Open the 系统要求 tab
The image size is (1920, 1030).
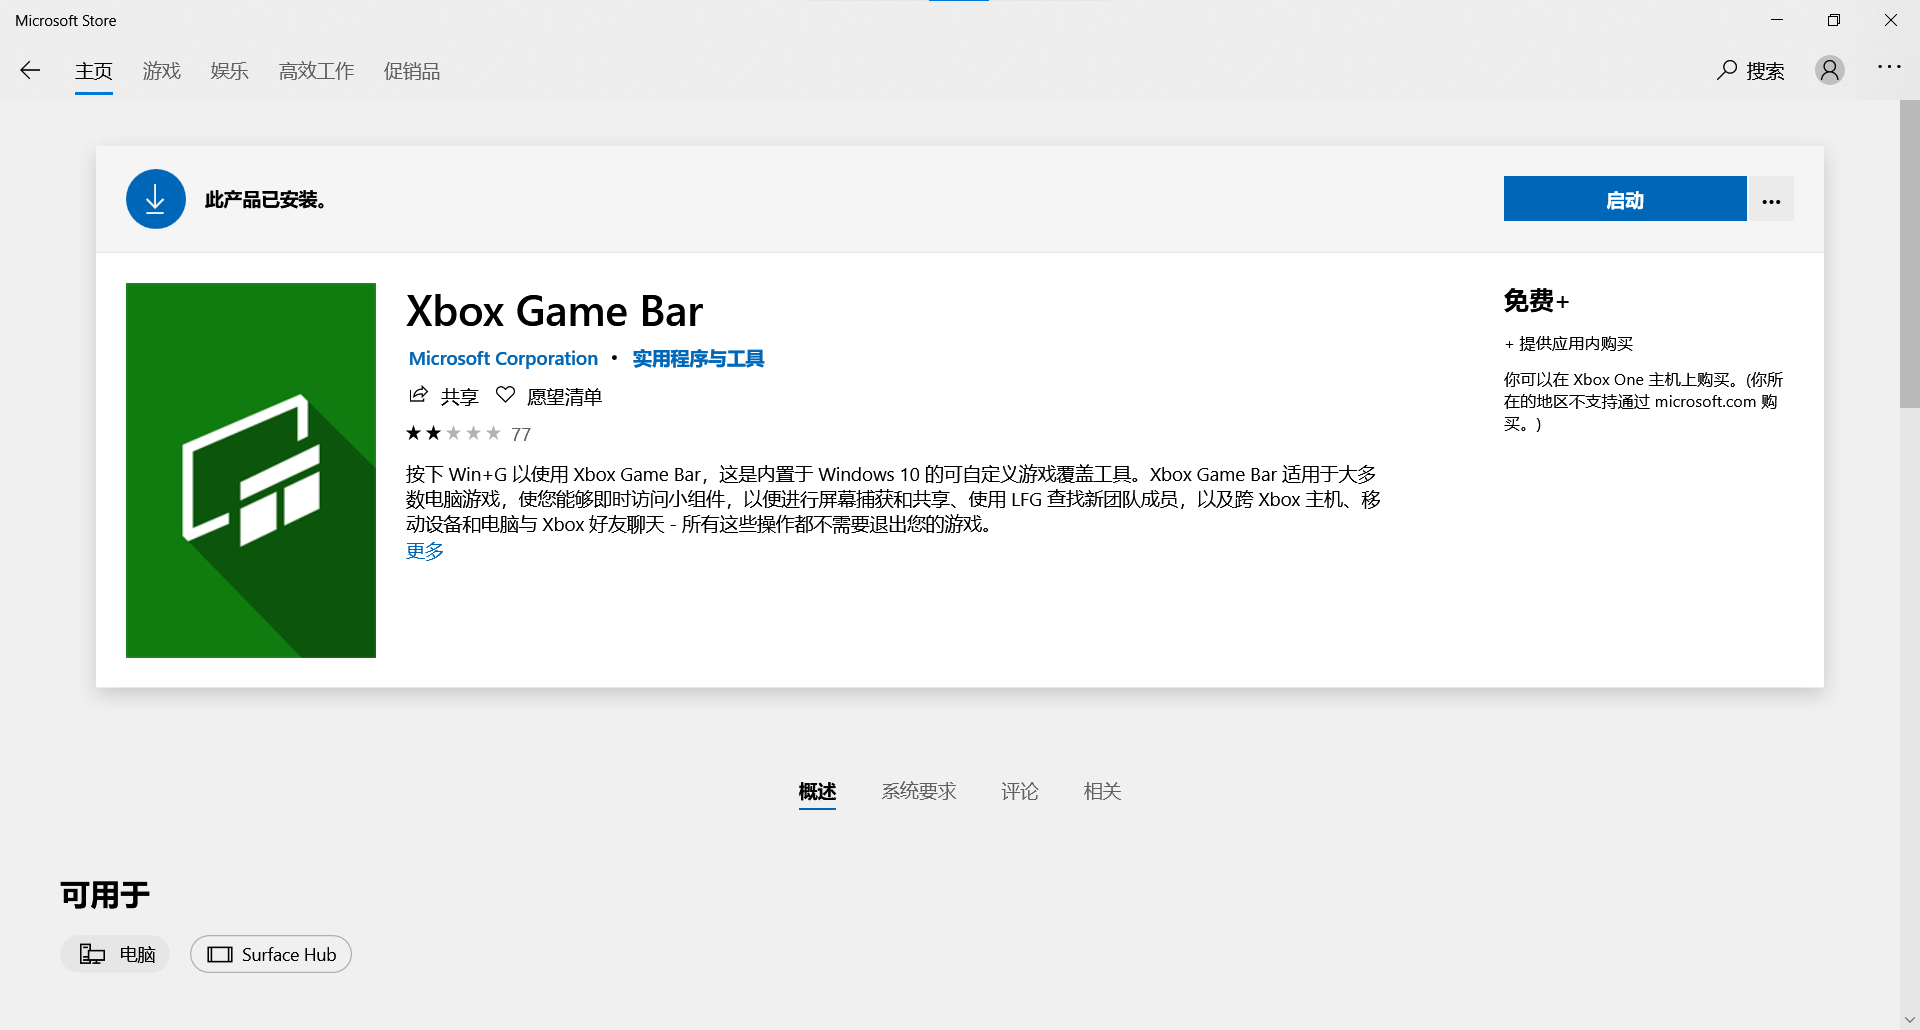tap(919, 791)
